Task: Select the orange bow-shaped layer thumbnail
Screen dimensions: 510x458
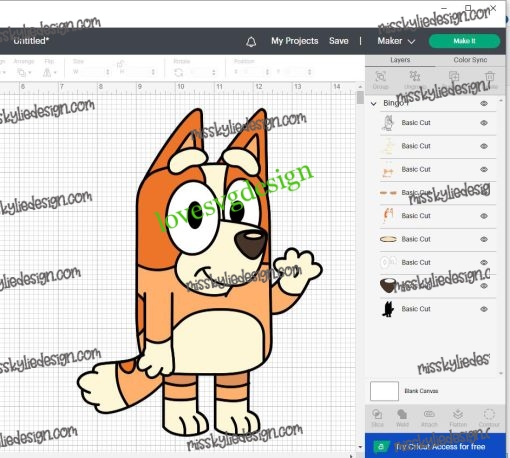Action: coord(388,170)
